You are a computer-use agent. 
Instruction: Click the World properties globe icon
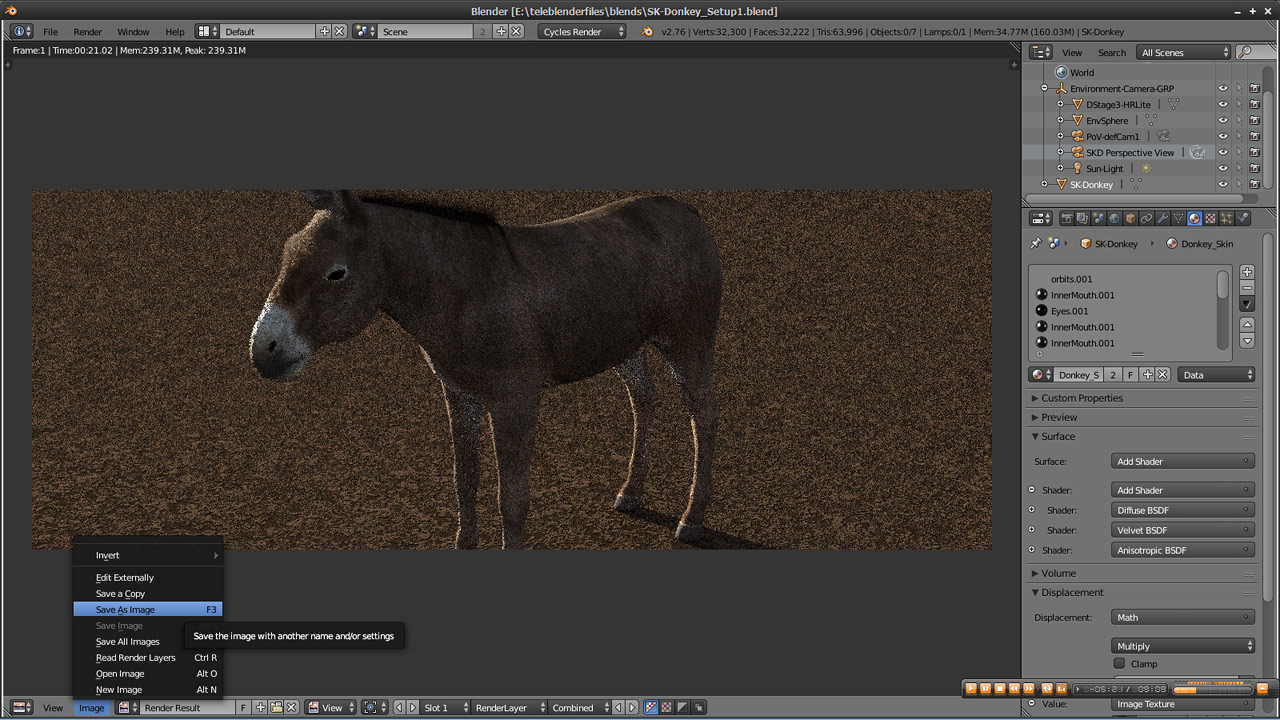[1114, 218]
